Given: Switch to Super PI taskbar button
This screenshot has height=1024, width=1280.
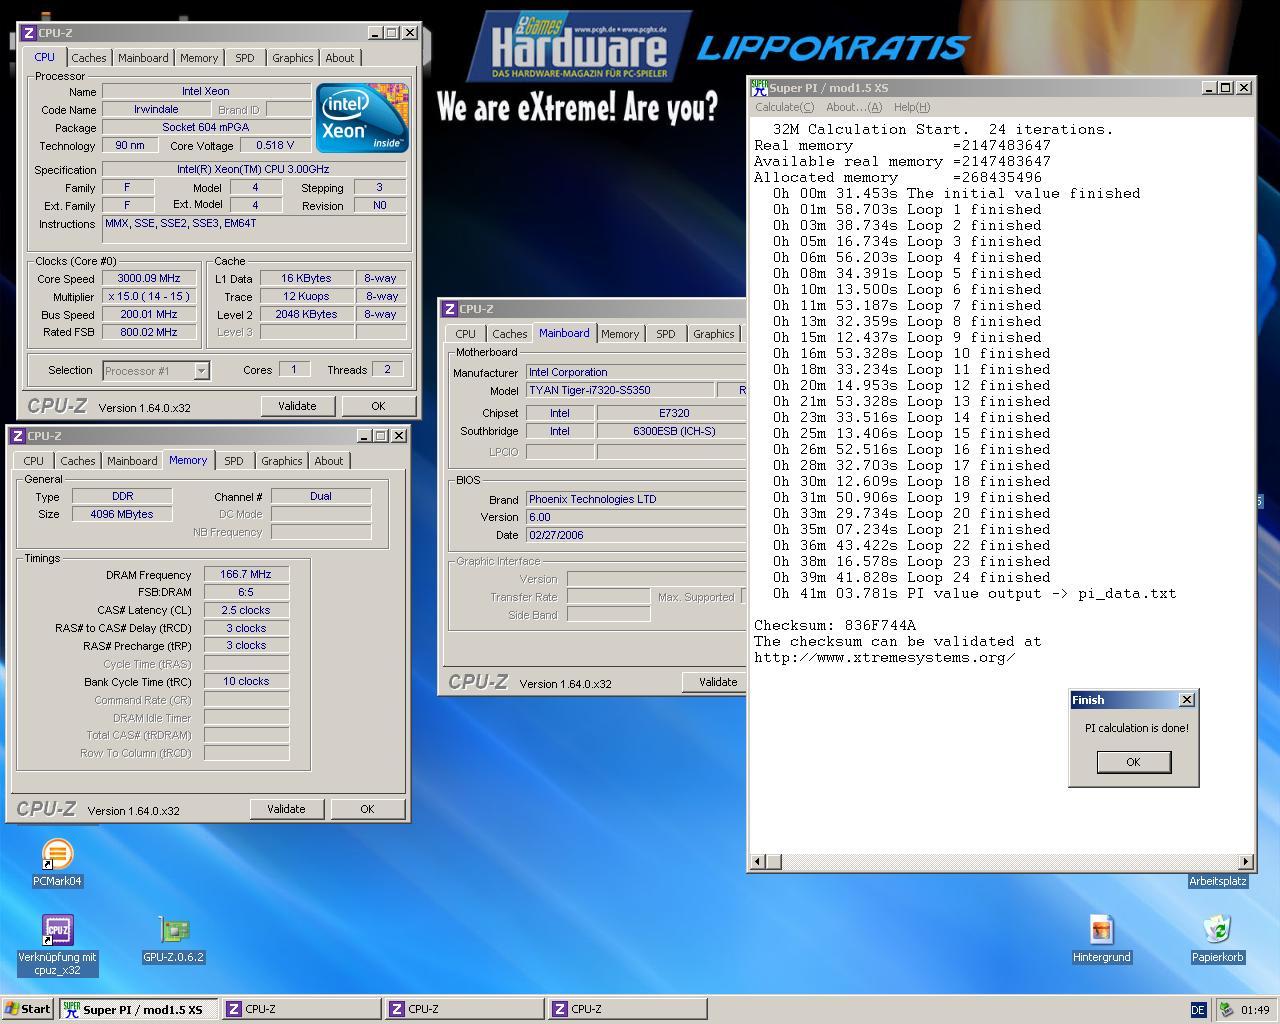Looking at the screenshot, I should coord(138,1009).
